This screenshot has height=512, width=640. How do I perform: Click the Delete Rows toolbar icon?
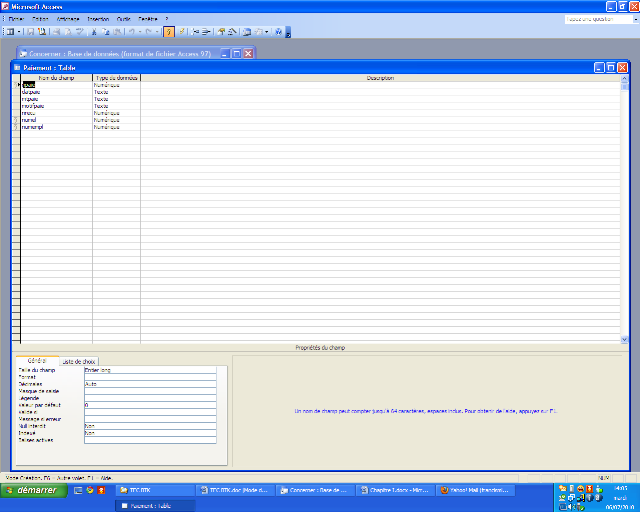coord(206,32)
